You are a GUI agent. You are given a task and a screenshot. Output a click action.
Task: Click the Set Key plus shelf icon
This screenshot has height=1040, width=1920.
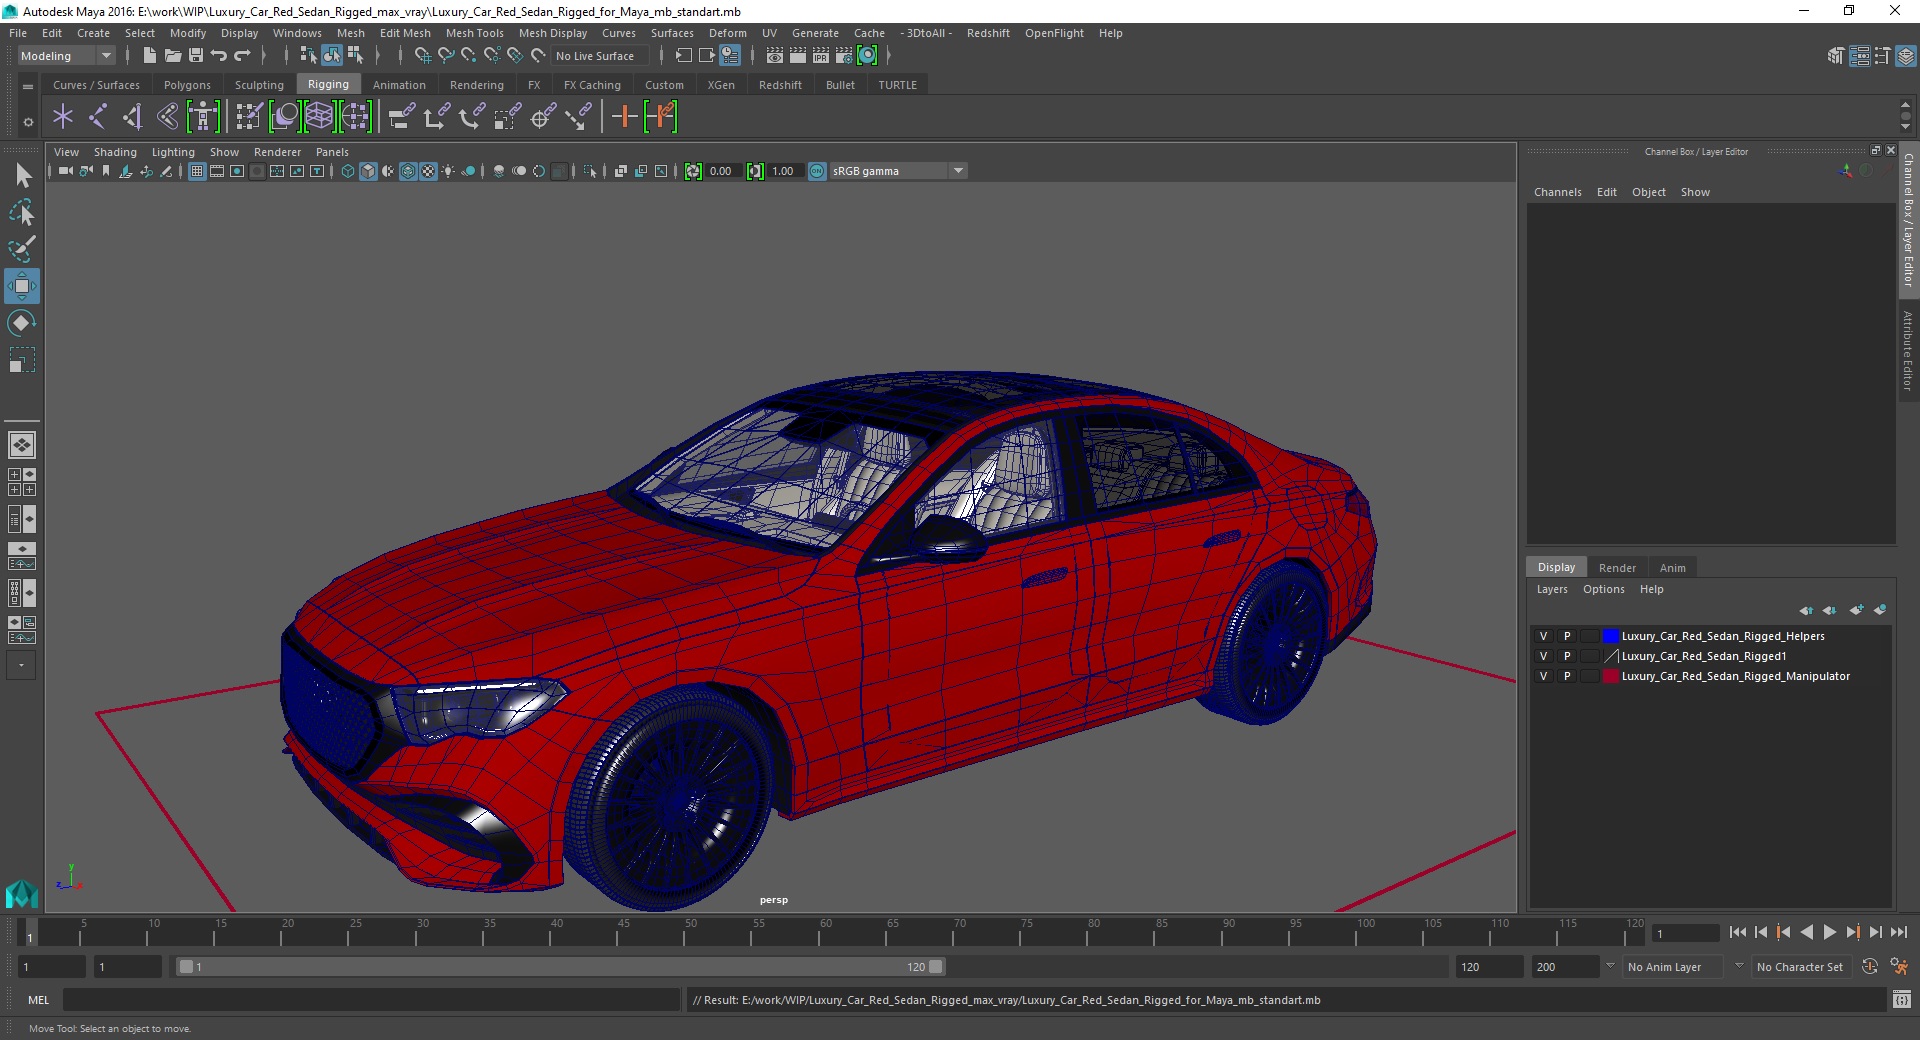(x=624, y=117)
